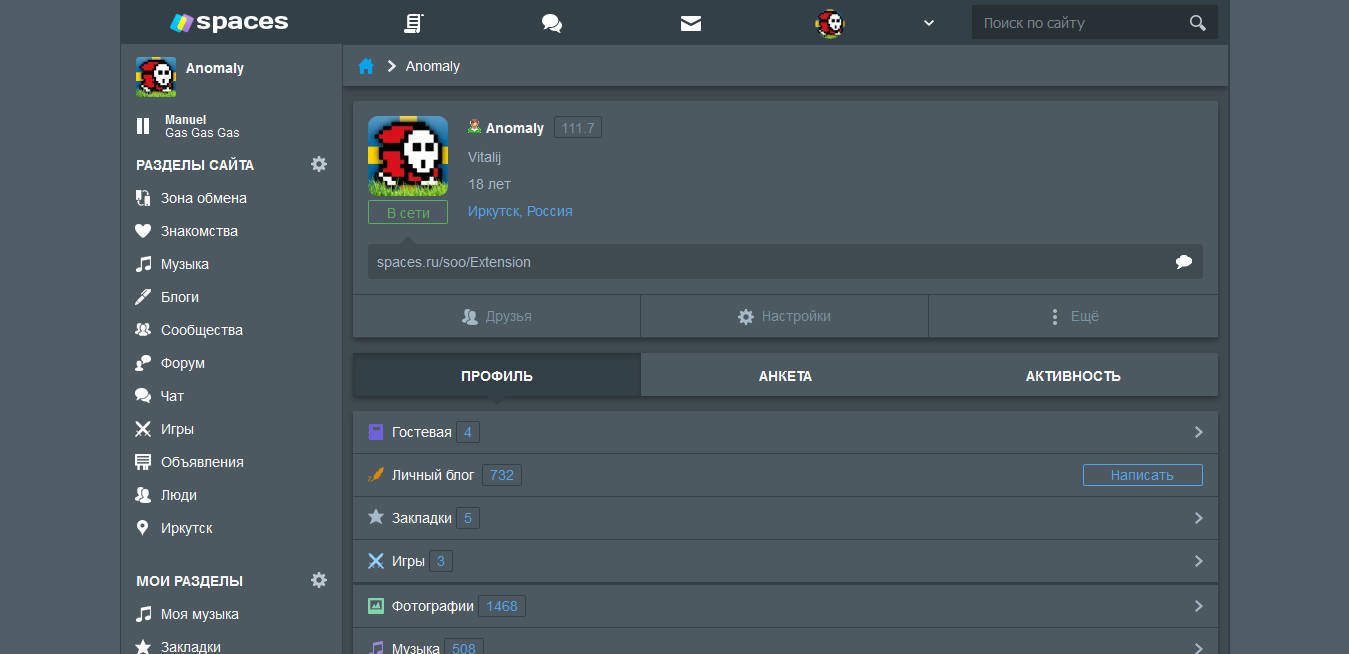Expand the Фотографии row chevron
The height and width of the screenshot is (654, 1349).
pyautogui.click(x=1198, y=605)
